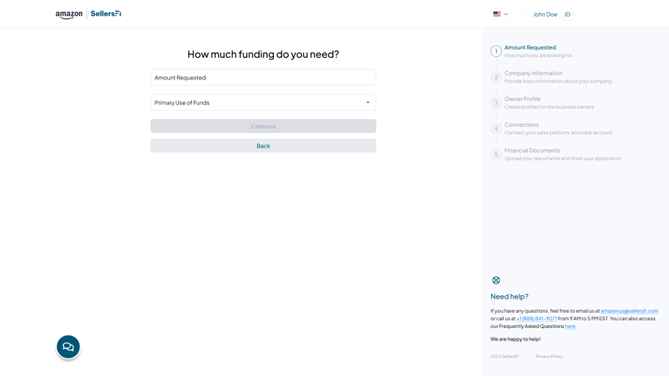
Task: Select step 1 circle icon
Action: [x=496, y=51]
